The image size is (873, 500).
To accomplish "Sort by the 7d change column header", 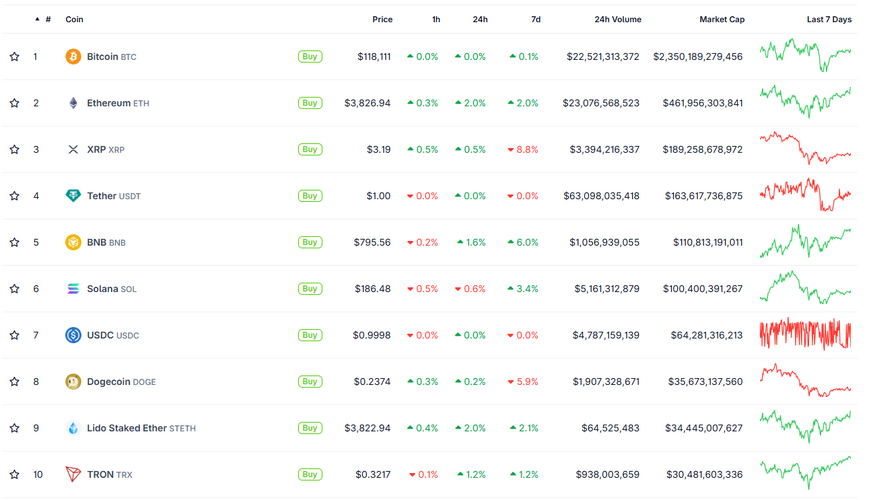I will pyautogui.click(x=535, y=19).
